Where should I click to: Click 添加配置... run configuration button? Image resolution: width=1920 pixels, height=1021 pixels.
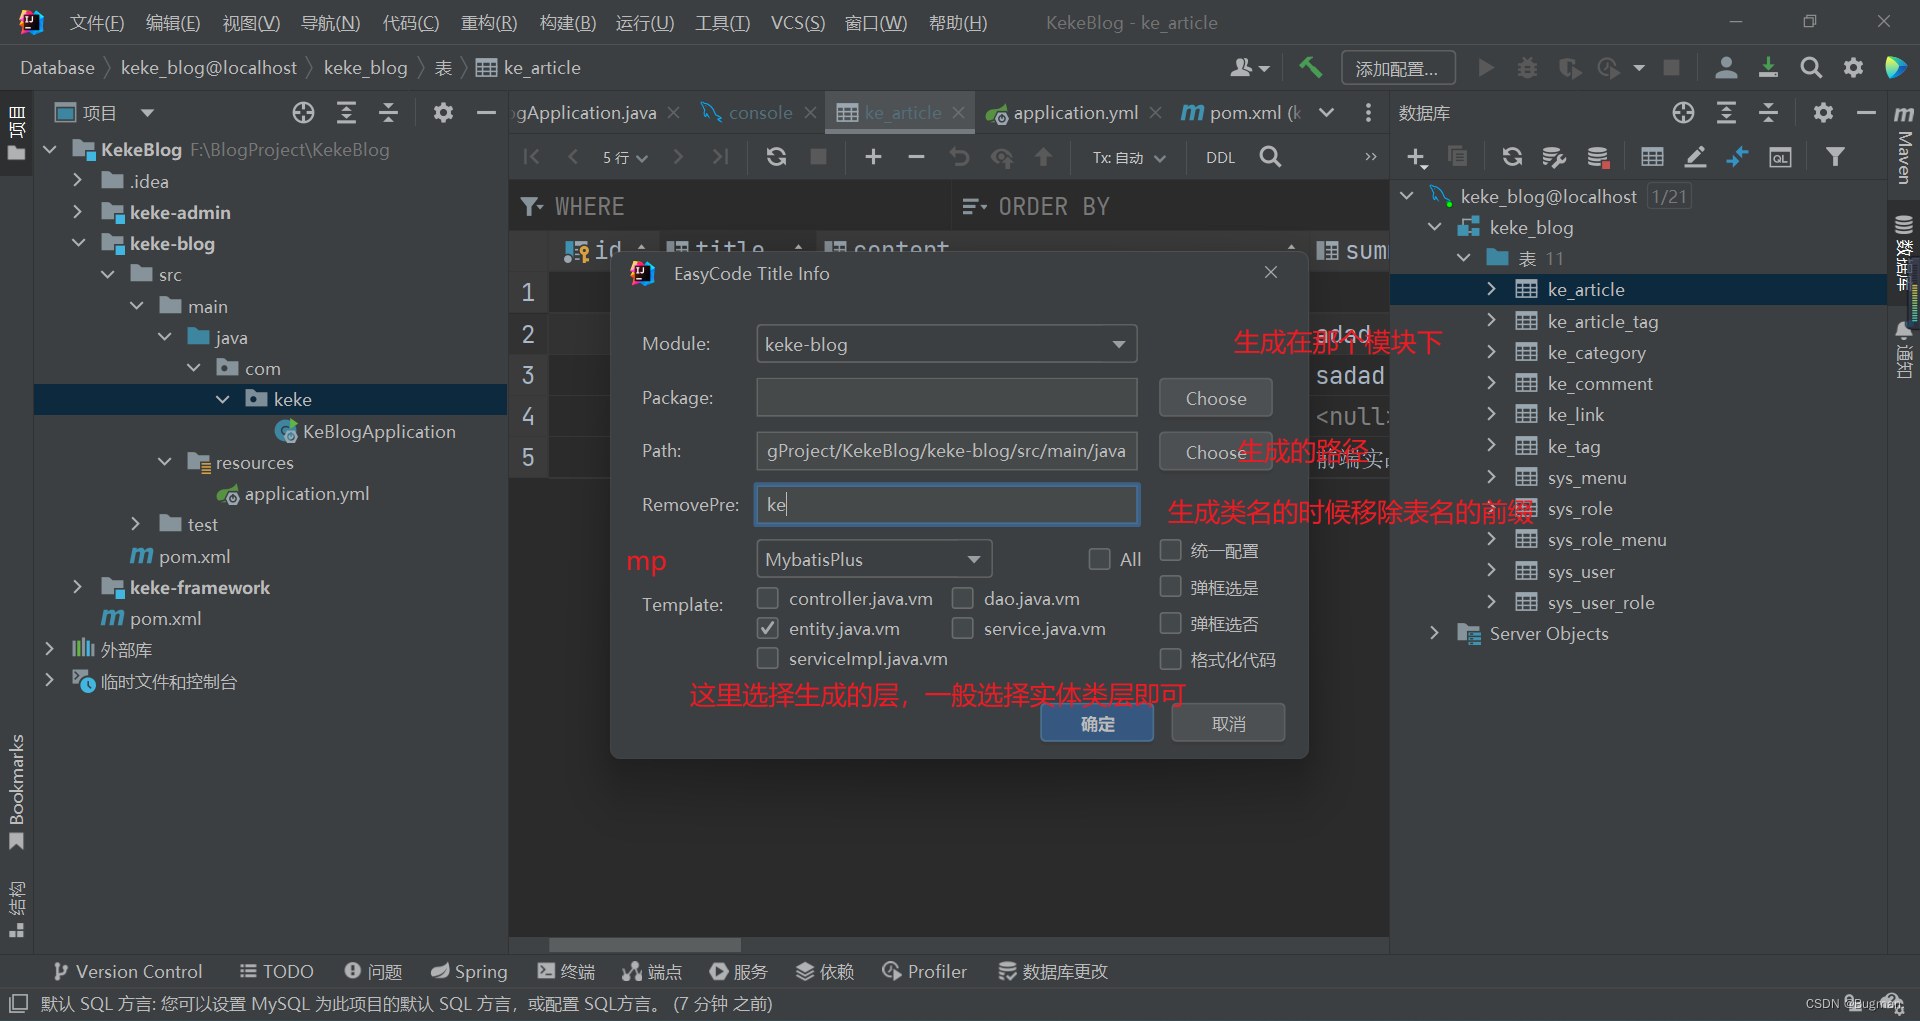pyautogui.click(x=1397, y=68)
